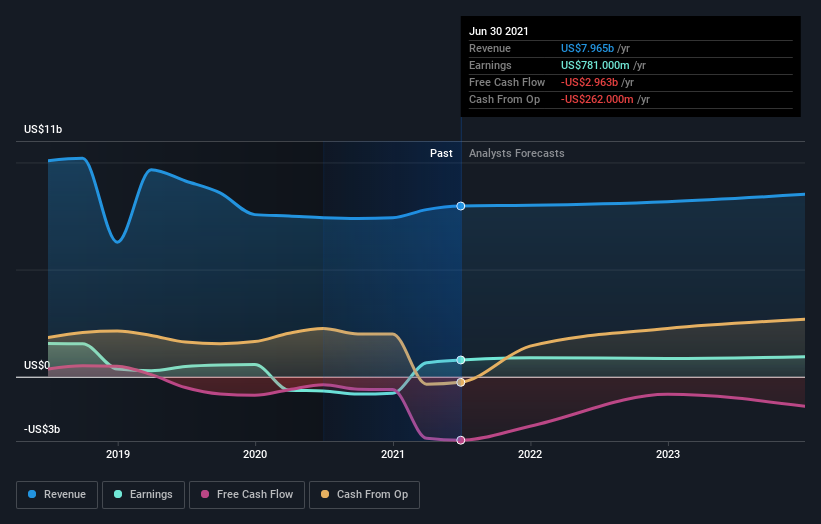Screen dimensions: 821x524
Task: Toggle the Earnings series legend button
Action: click(x=143, y=495)
